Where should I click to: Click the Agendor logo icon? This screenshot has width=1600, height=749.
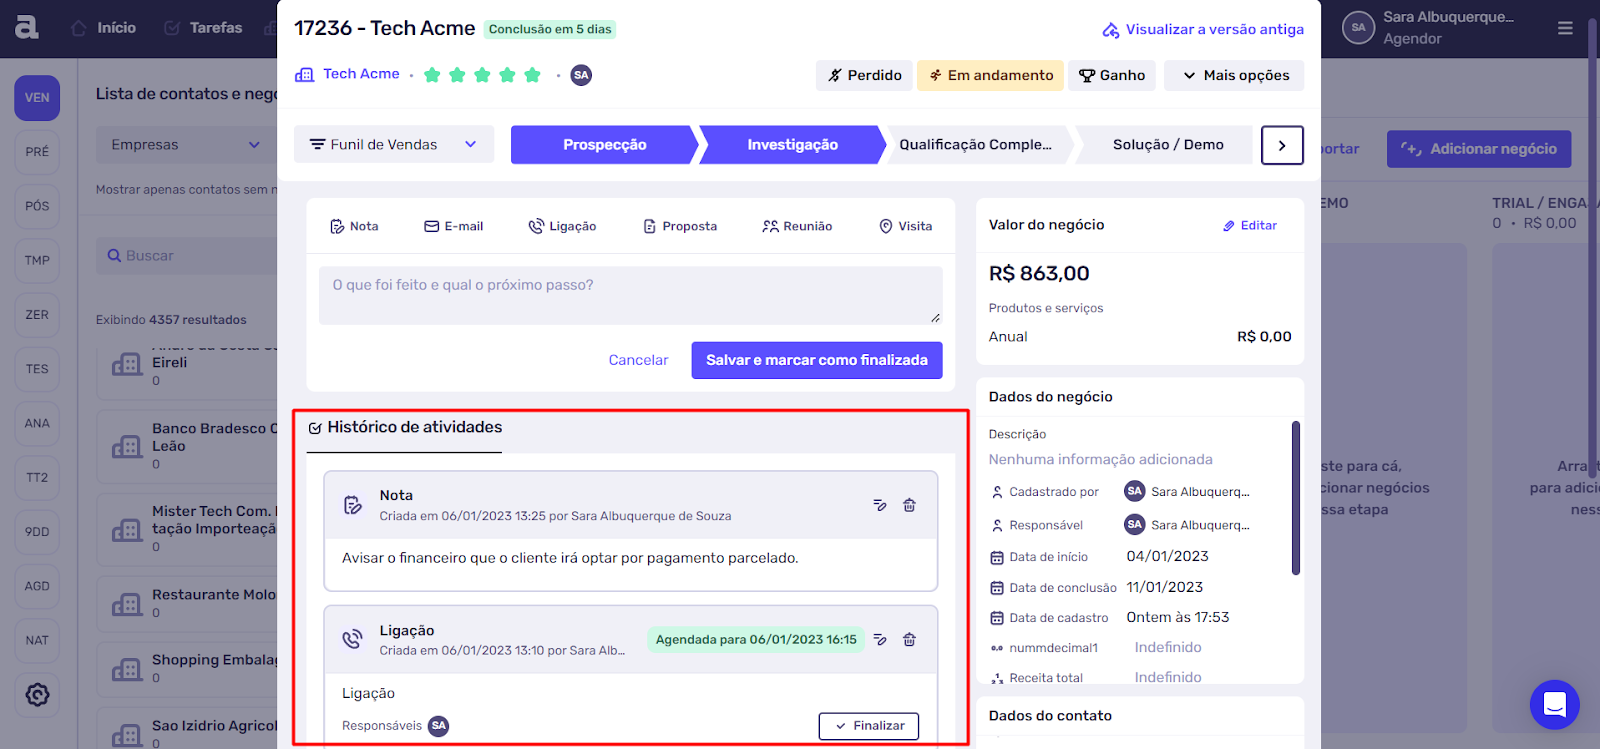[x=27, y=27]
